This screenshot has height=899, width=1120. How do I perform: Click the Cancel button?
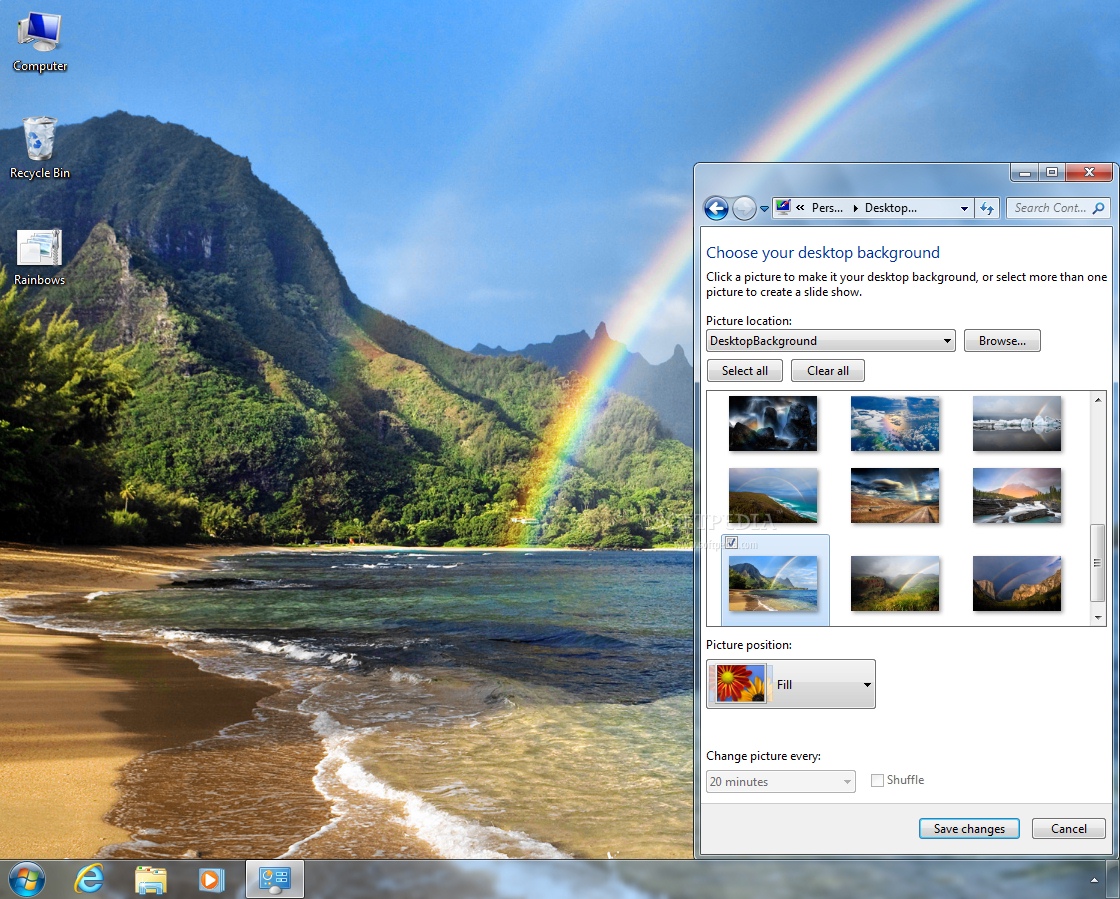coord(1069,828)
